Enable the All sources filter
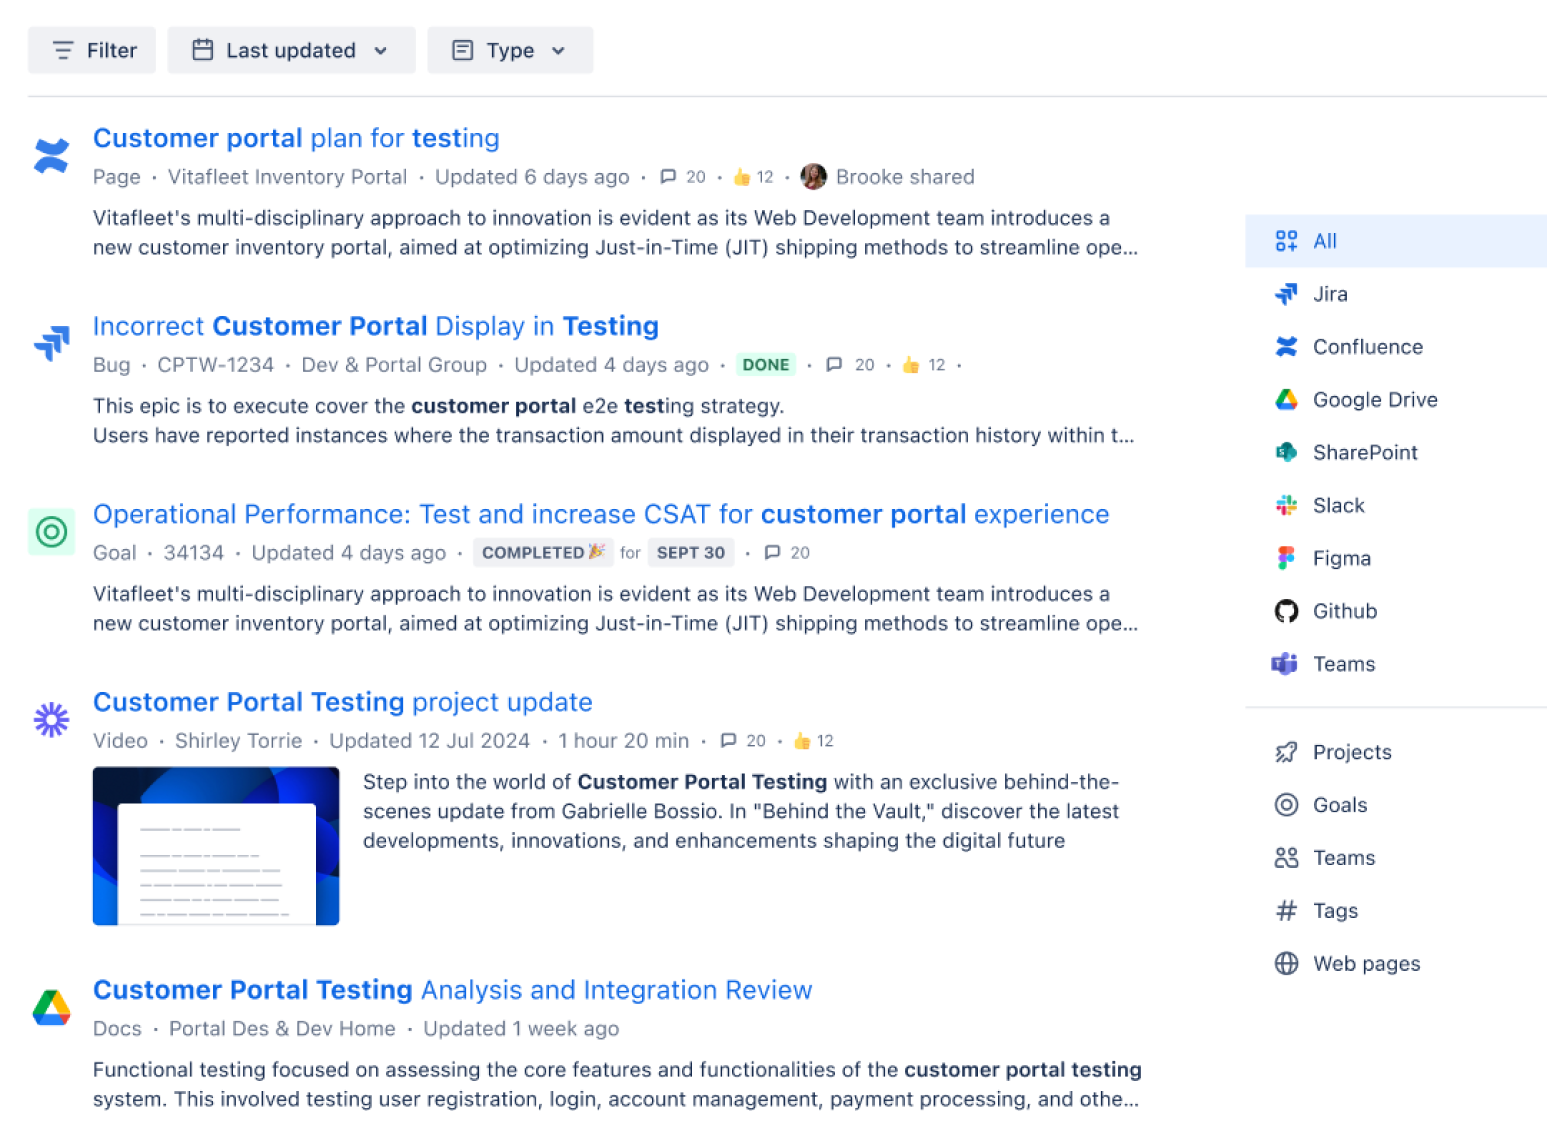Image resolution: width=1547 pixels, height=1141 pixels. coord(1324,241)
